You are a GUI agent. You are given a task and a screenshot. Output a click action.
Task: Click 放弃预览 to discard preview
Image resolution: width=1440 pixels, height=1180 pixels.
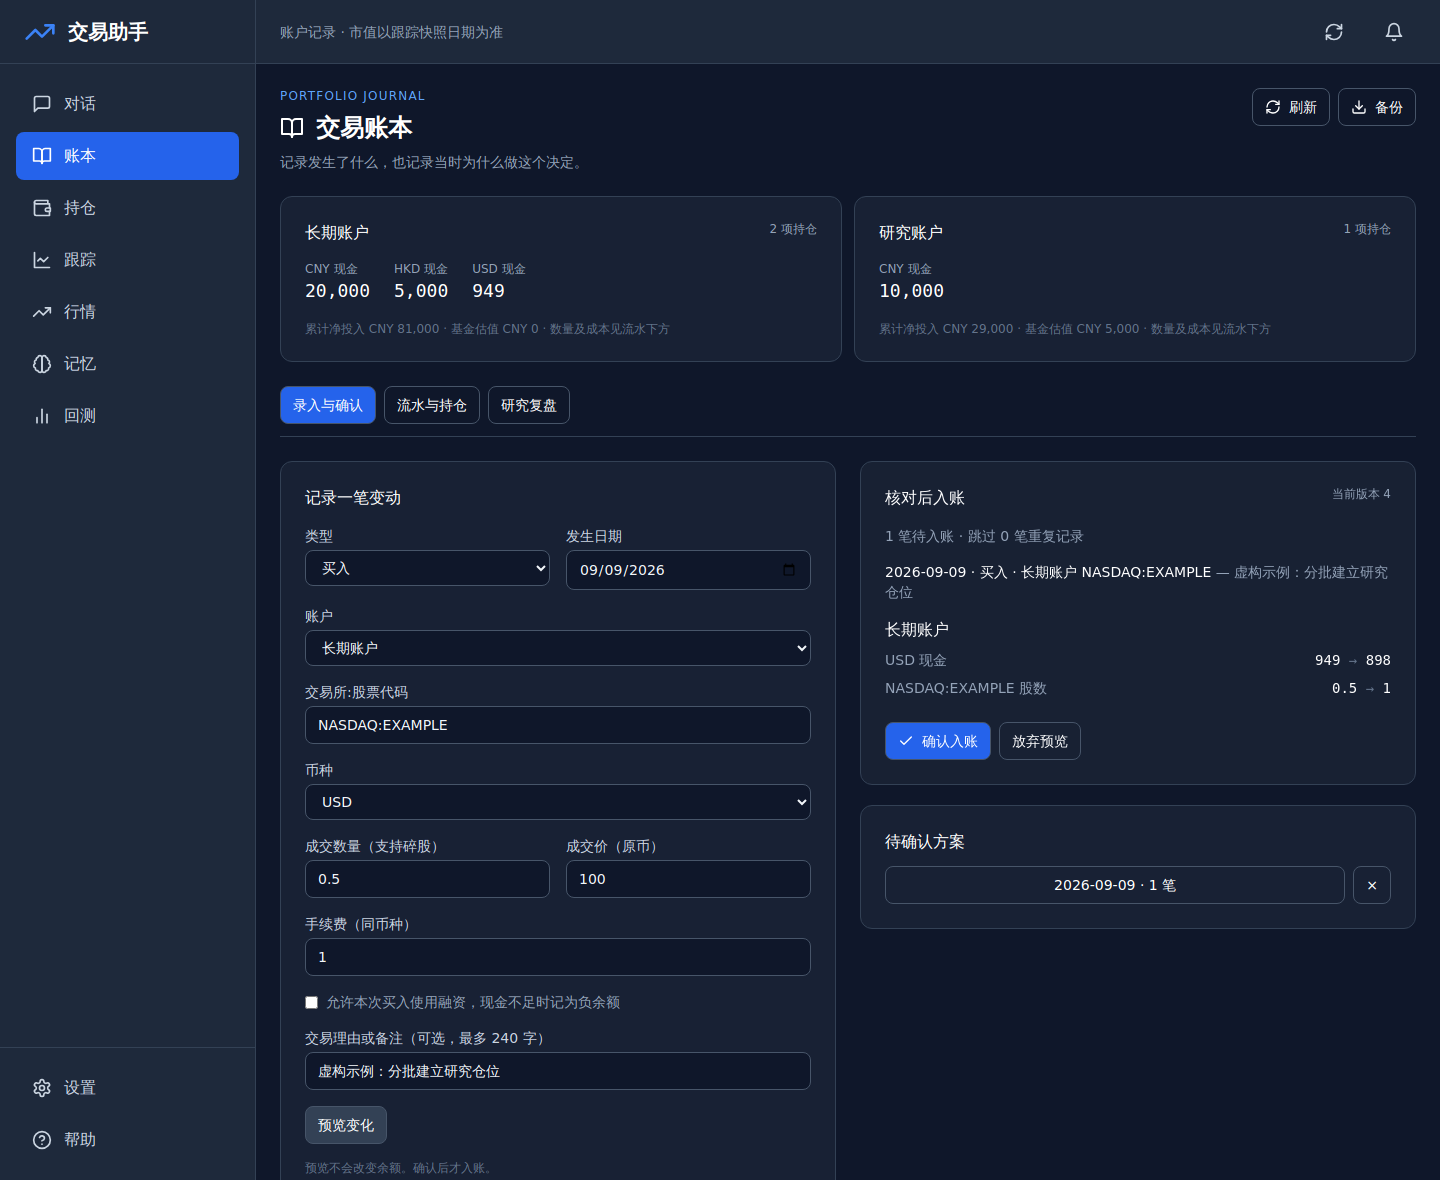click(1040, 741)
